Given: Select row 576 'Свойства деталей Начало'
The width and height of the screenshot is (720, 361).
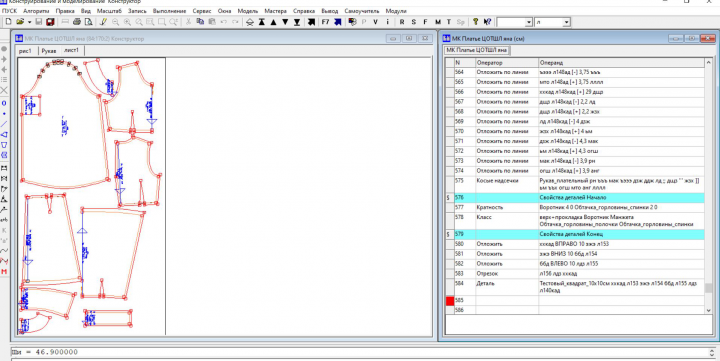Looking at the screenshot, I should (575, 197).
